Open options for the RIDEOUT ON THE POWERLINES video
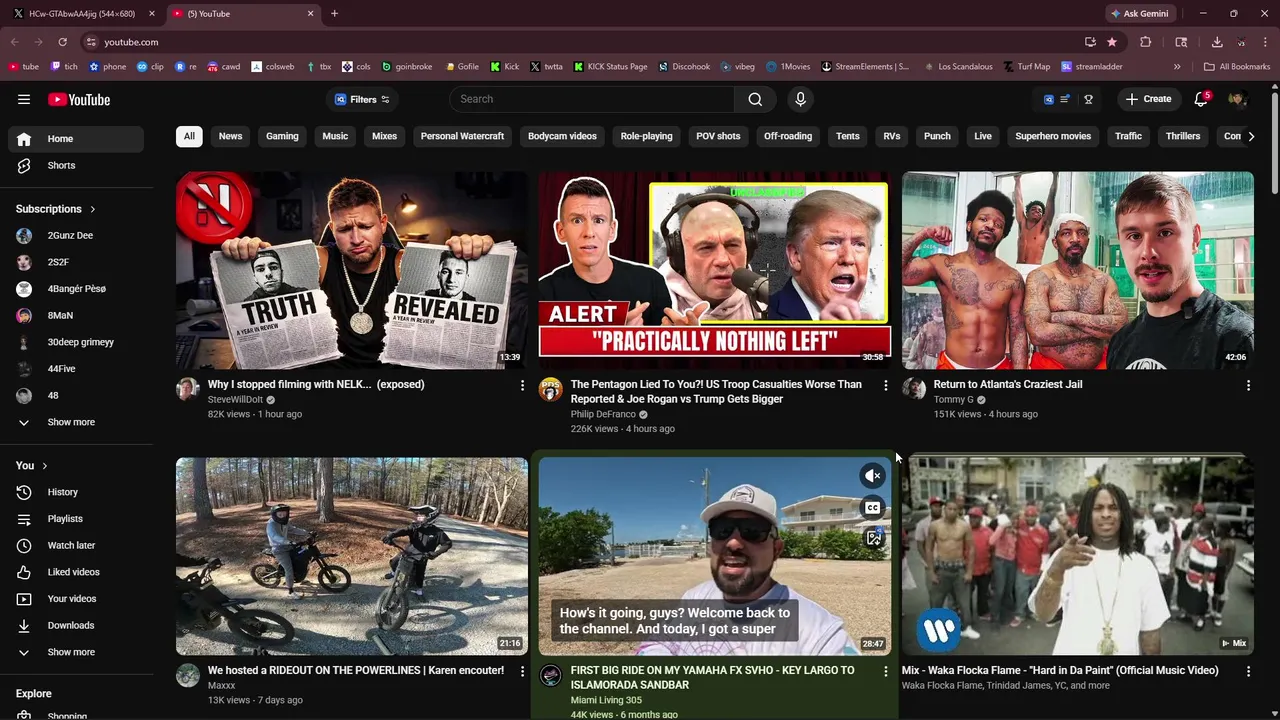 pos(522,671)
